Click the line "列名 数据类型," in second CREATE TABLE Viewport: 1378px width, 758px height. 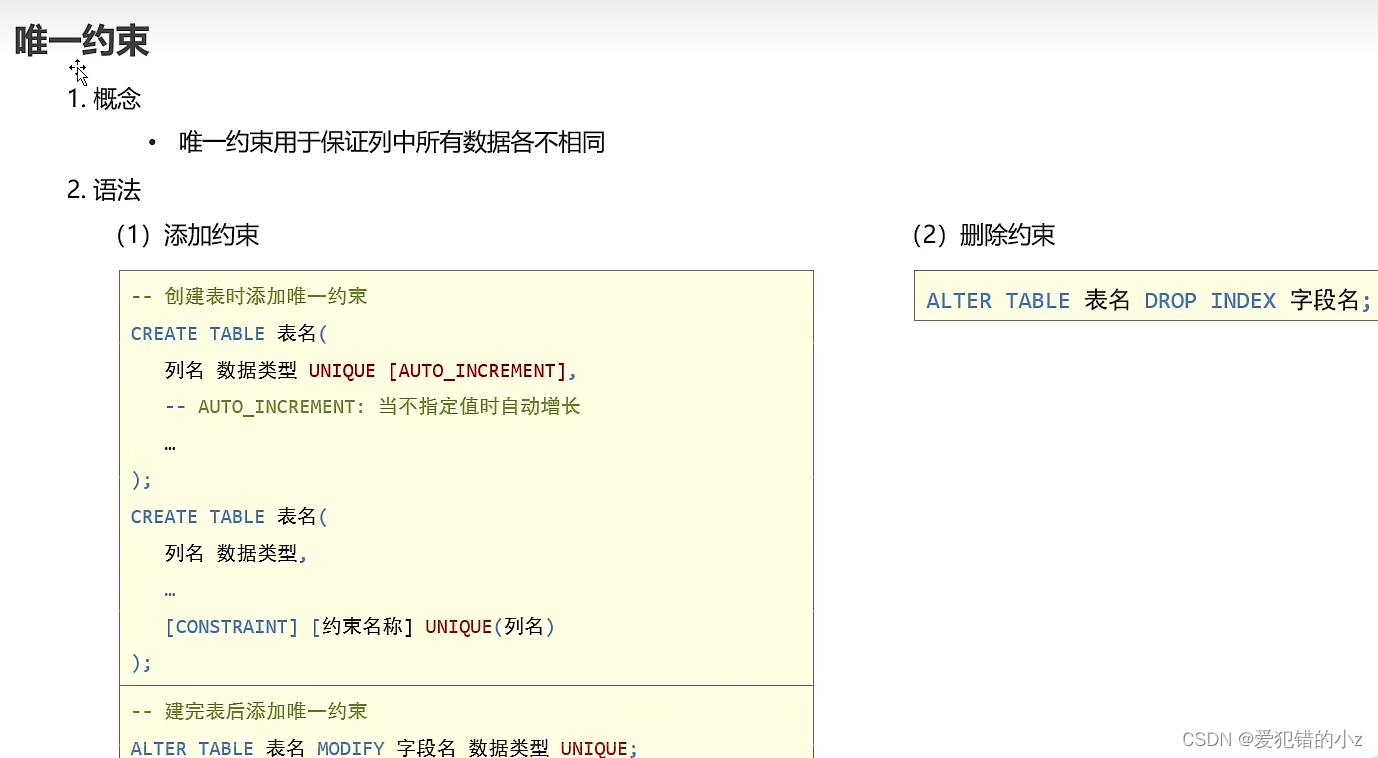point(236,553)
